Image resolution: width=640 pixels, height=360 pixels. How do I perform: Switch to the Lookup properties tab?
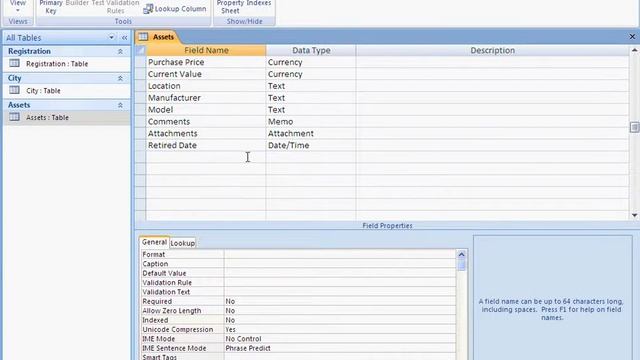point(182,243)
